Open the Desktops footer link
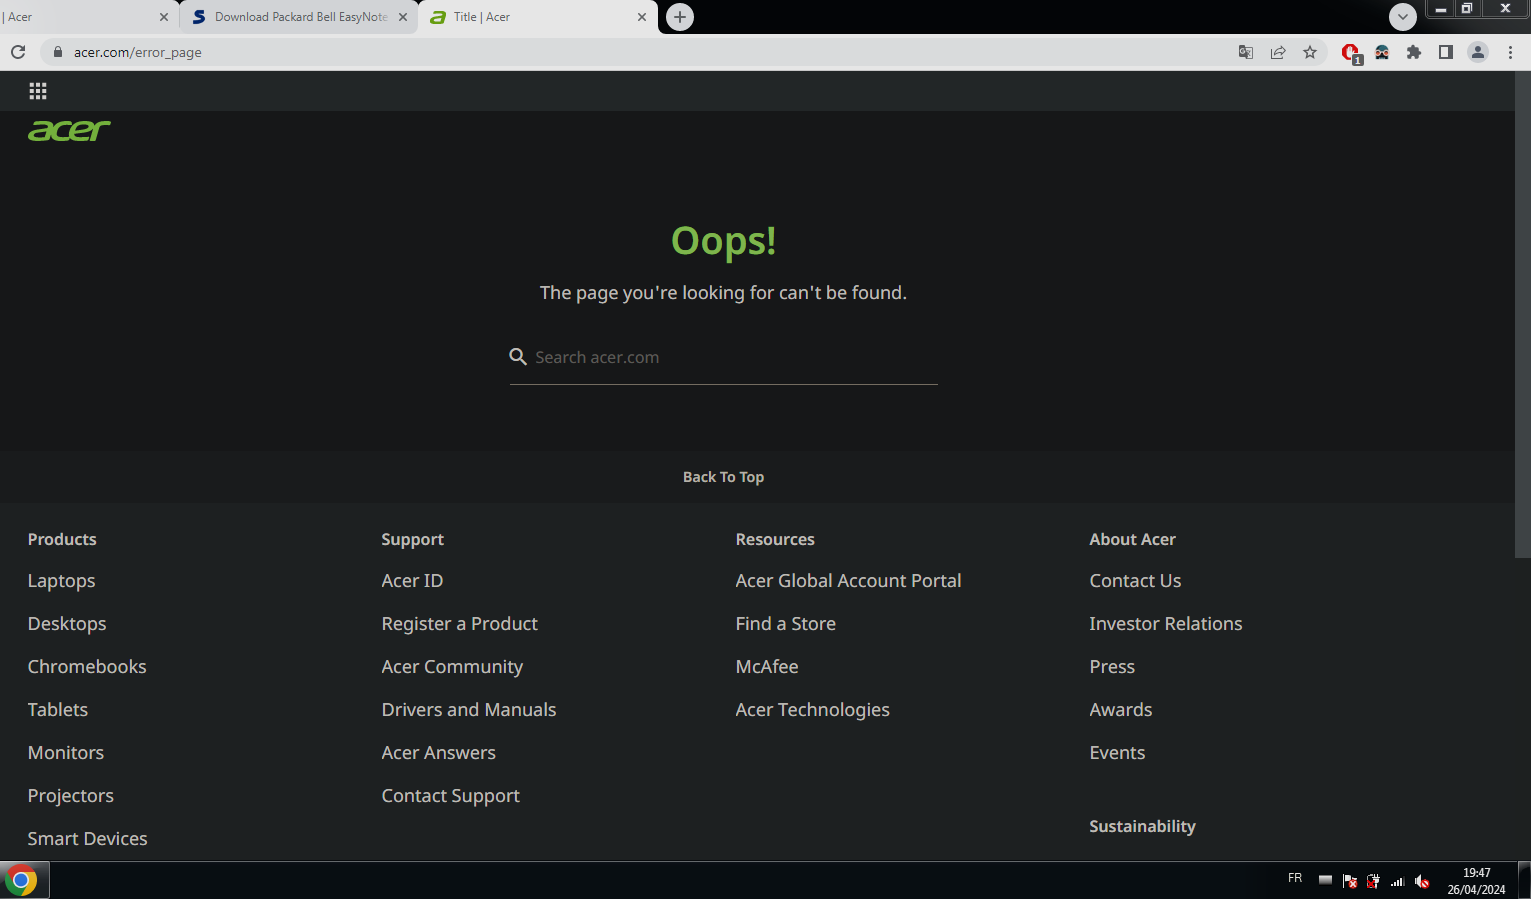This screenshot has width=1531, height=899. pyautogui.click(x=67, y=624)
